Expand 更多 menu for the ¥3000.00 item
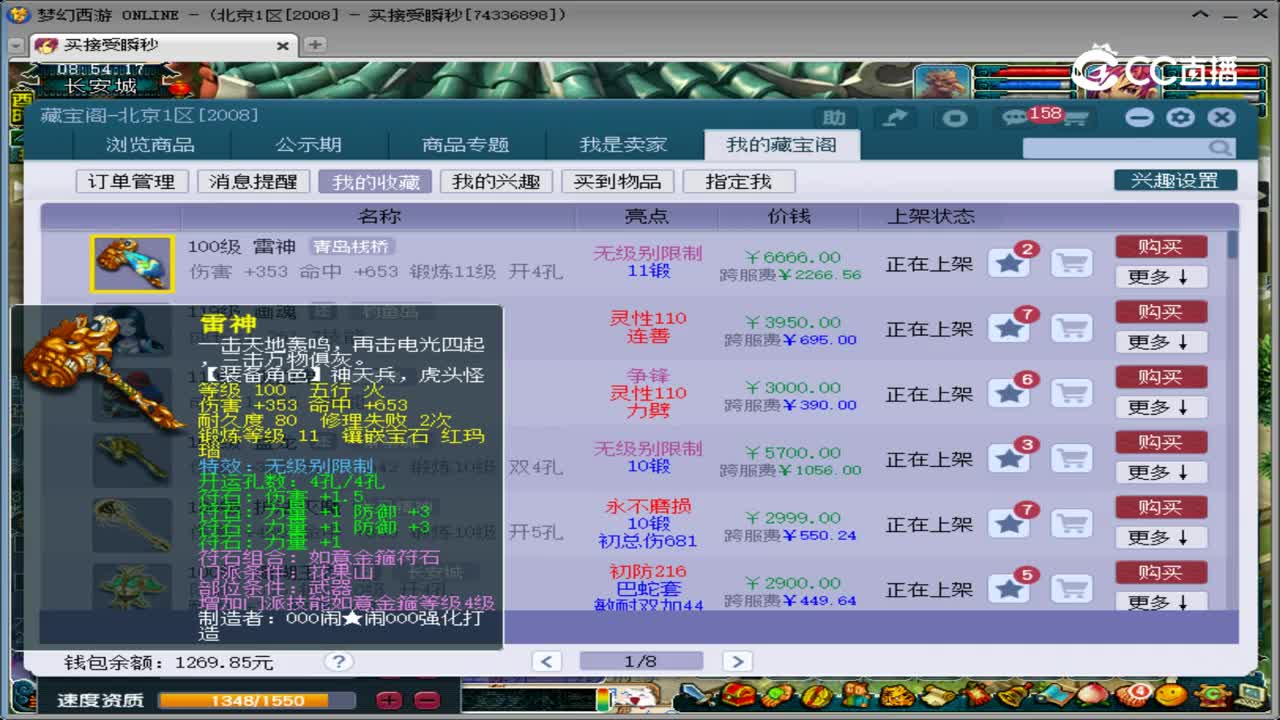Screen dimensions: 1280x720 tap(1161, 407)
